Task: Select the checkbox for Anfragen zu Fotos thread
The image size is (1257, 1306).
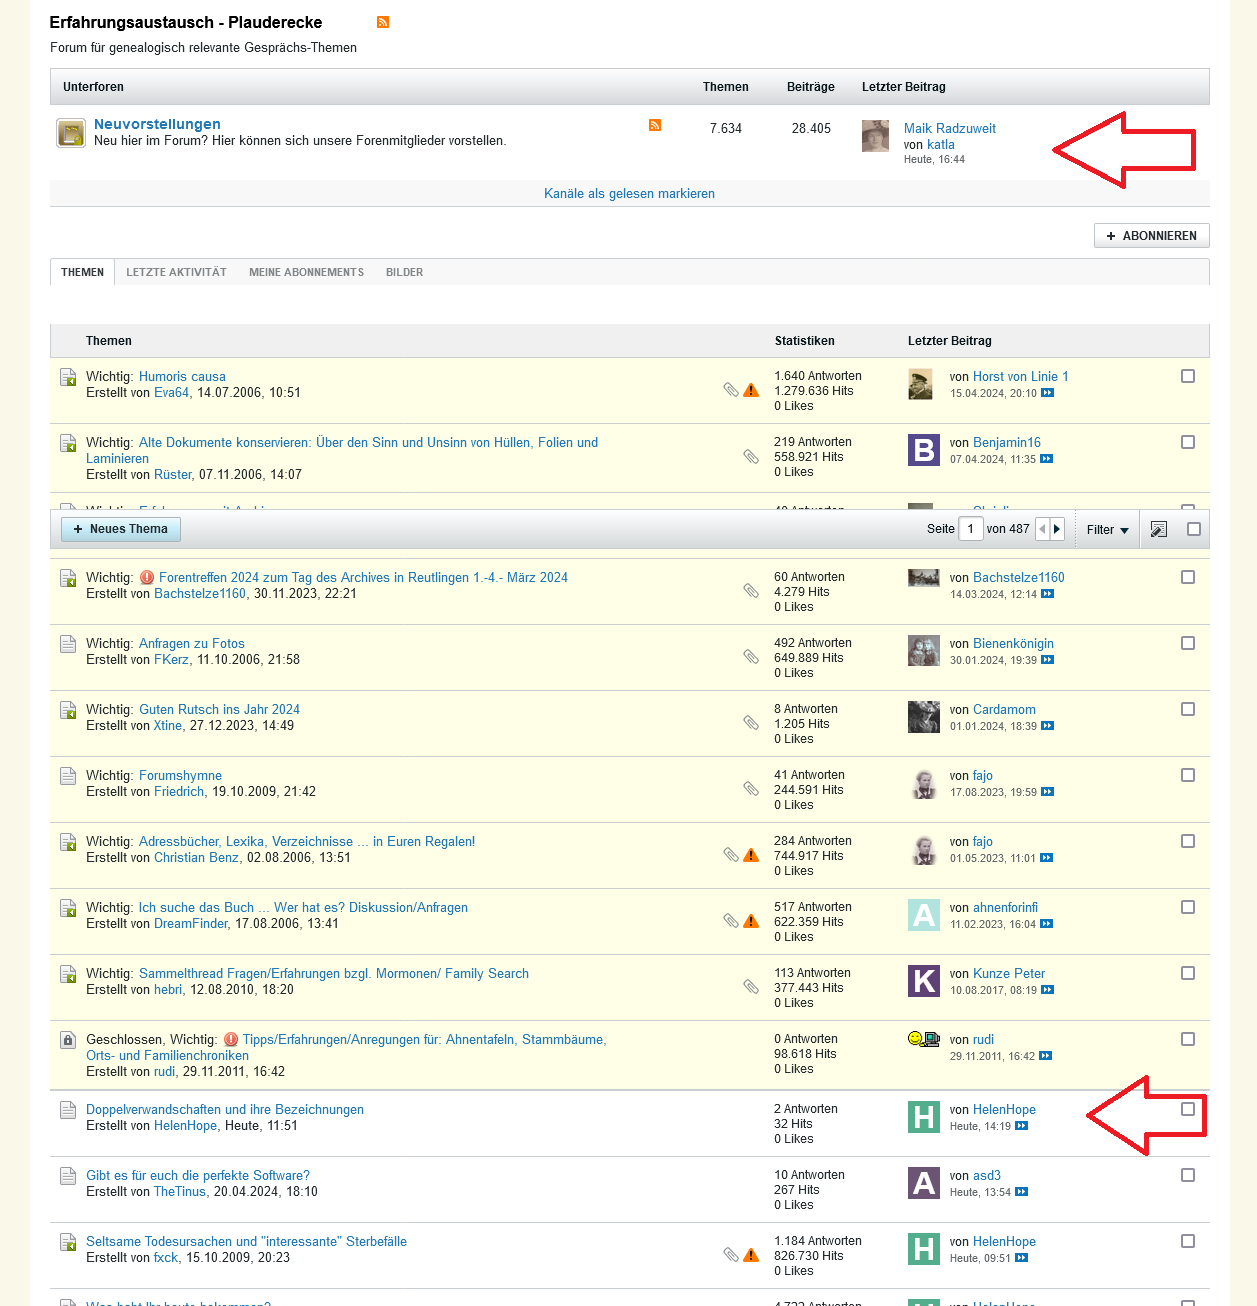Action: [x=1188, y=643]
